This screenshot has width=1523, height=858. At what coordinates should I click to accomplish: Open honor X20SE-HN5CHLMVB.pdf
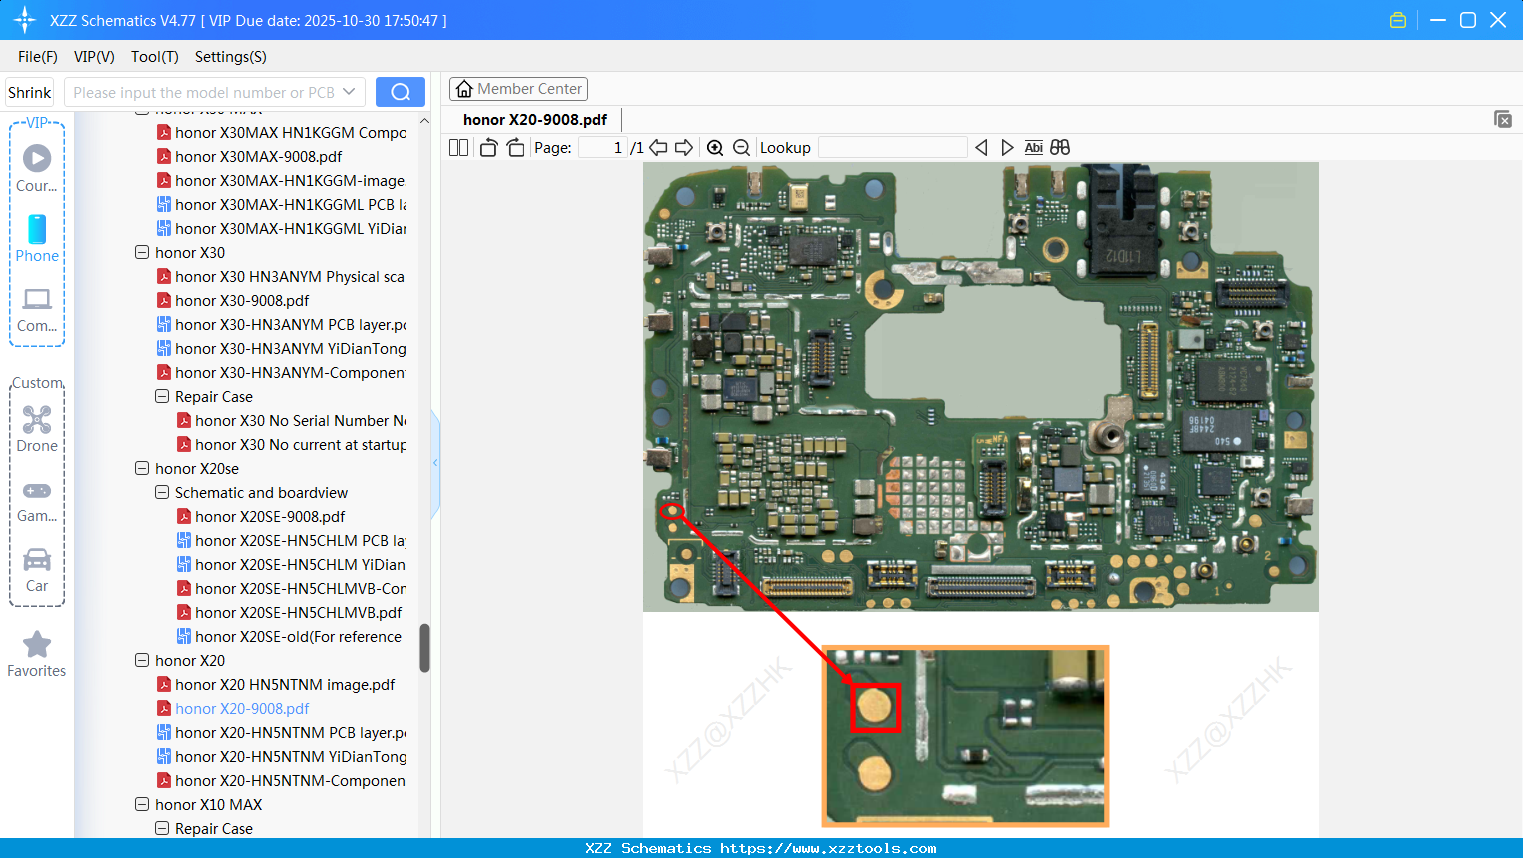(298, 613)
